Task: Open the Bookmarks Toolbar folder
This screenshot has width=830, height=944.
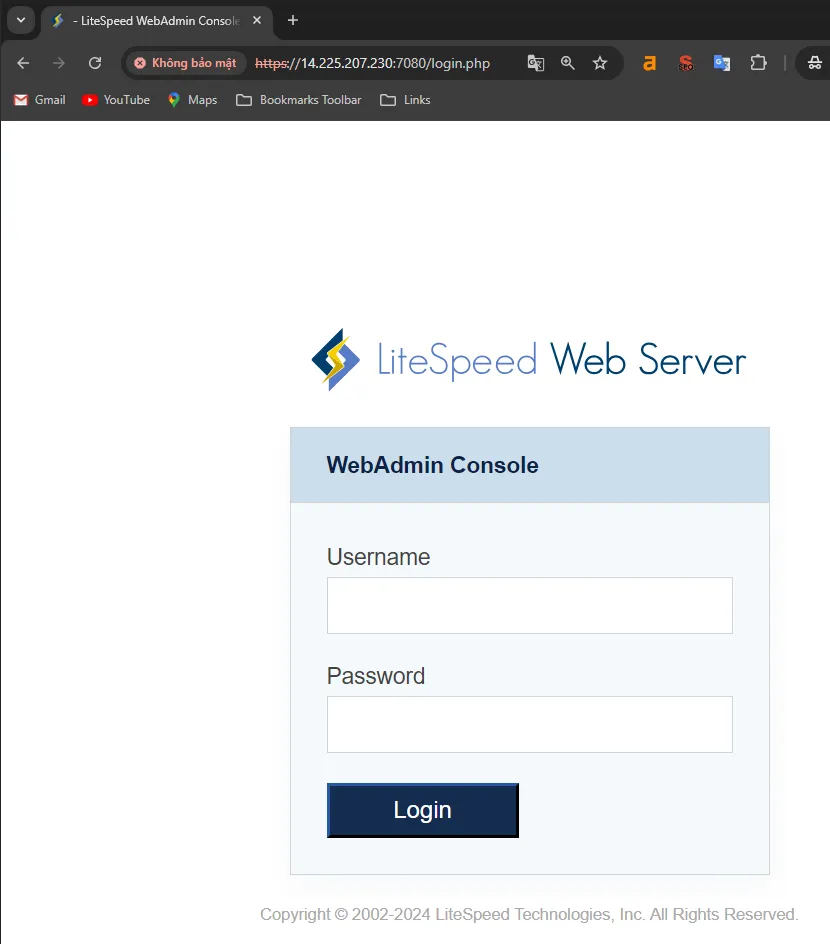Action: pyautogui.click(x=299, y=100)
